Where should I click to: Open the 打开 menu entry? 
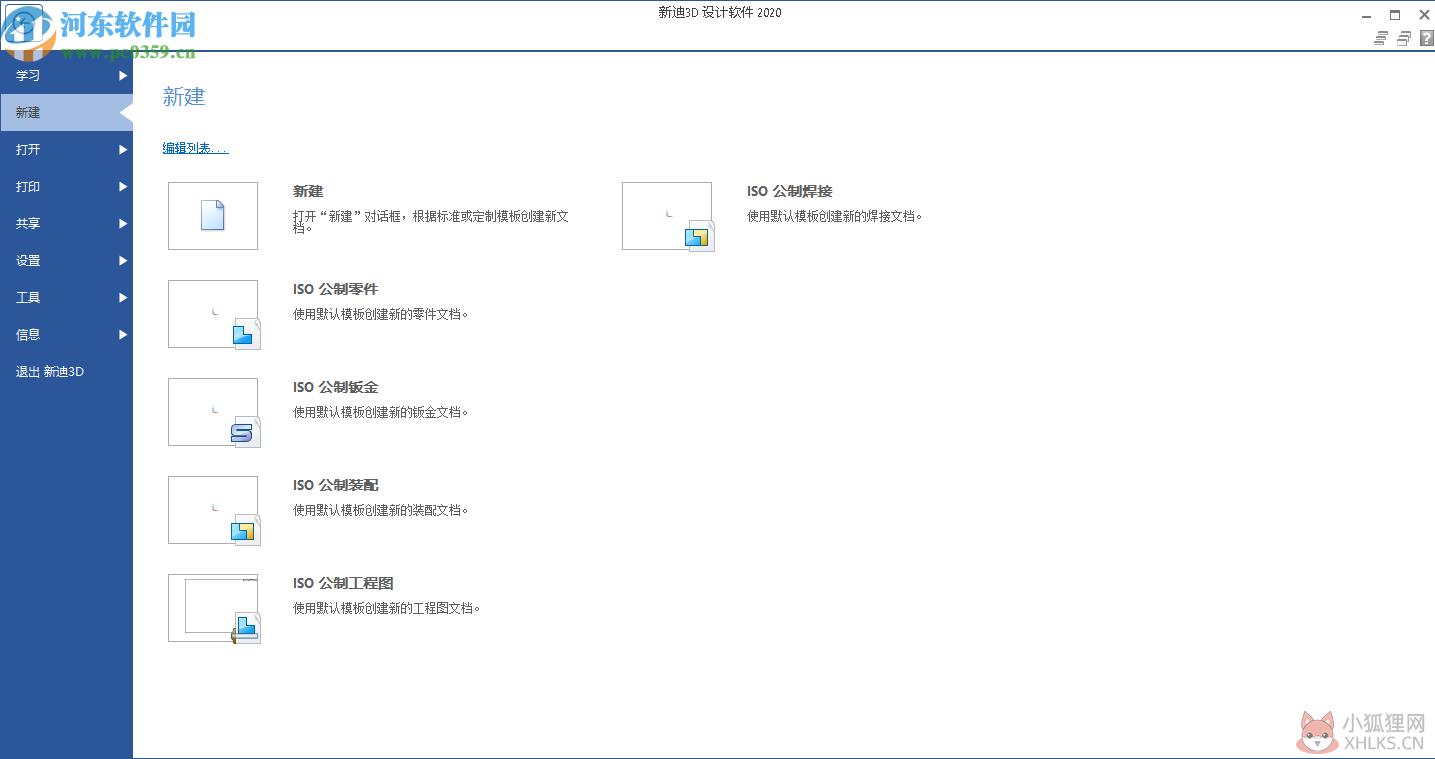coord(66,150)
